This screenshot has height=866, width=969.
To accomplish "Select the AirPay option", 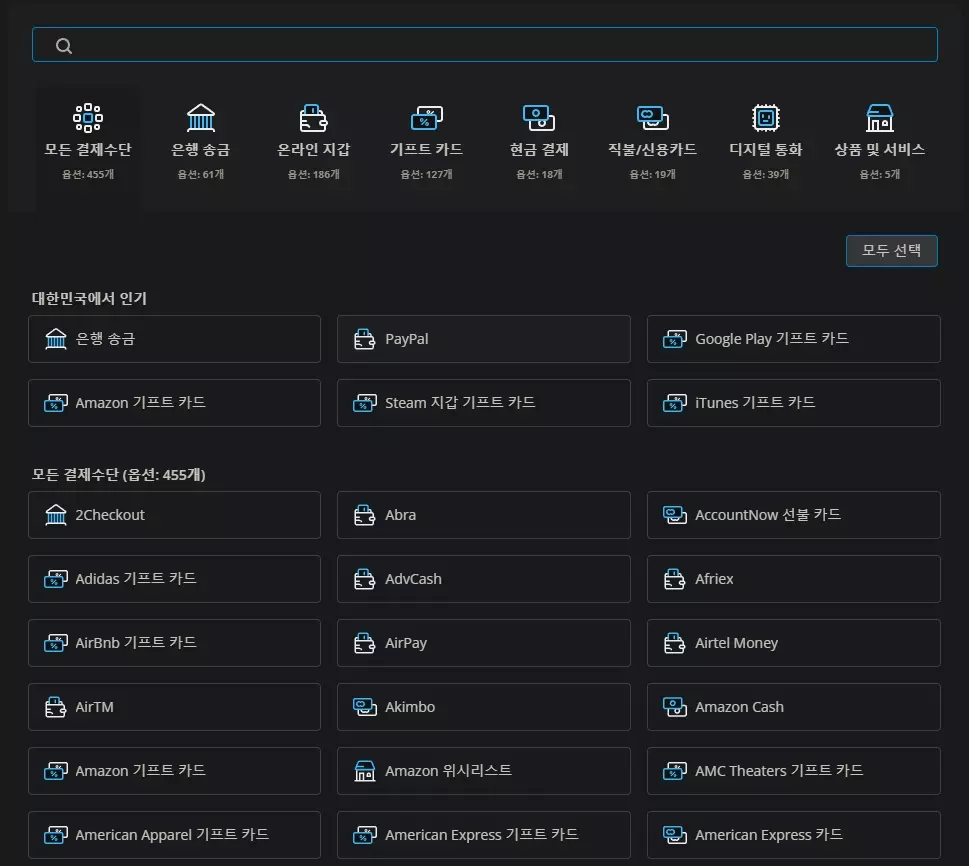I will tap(484, 643).
